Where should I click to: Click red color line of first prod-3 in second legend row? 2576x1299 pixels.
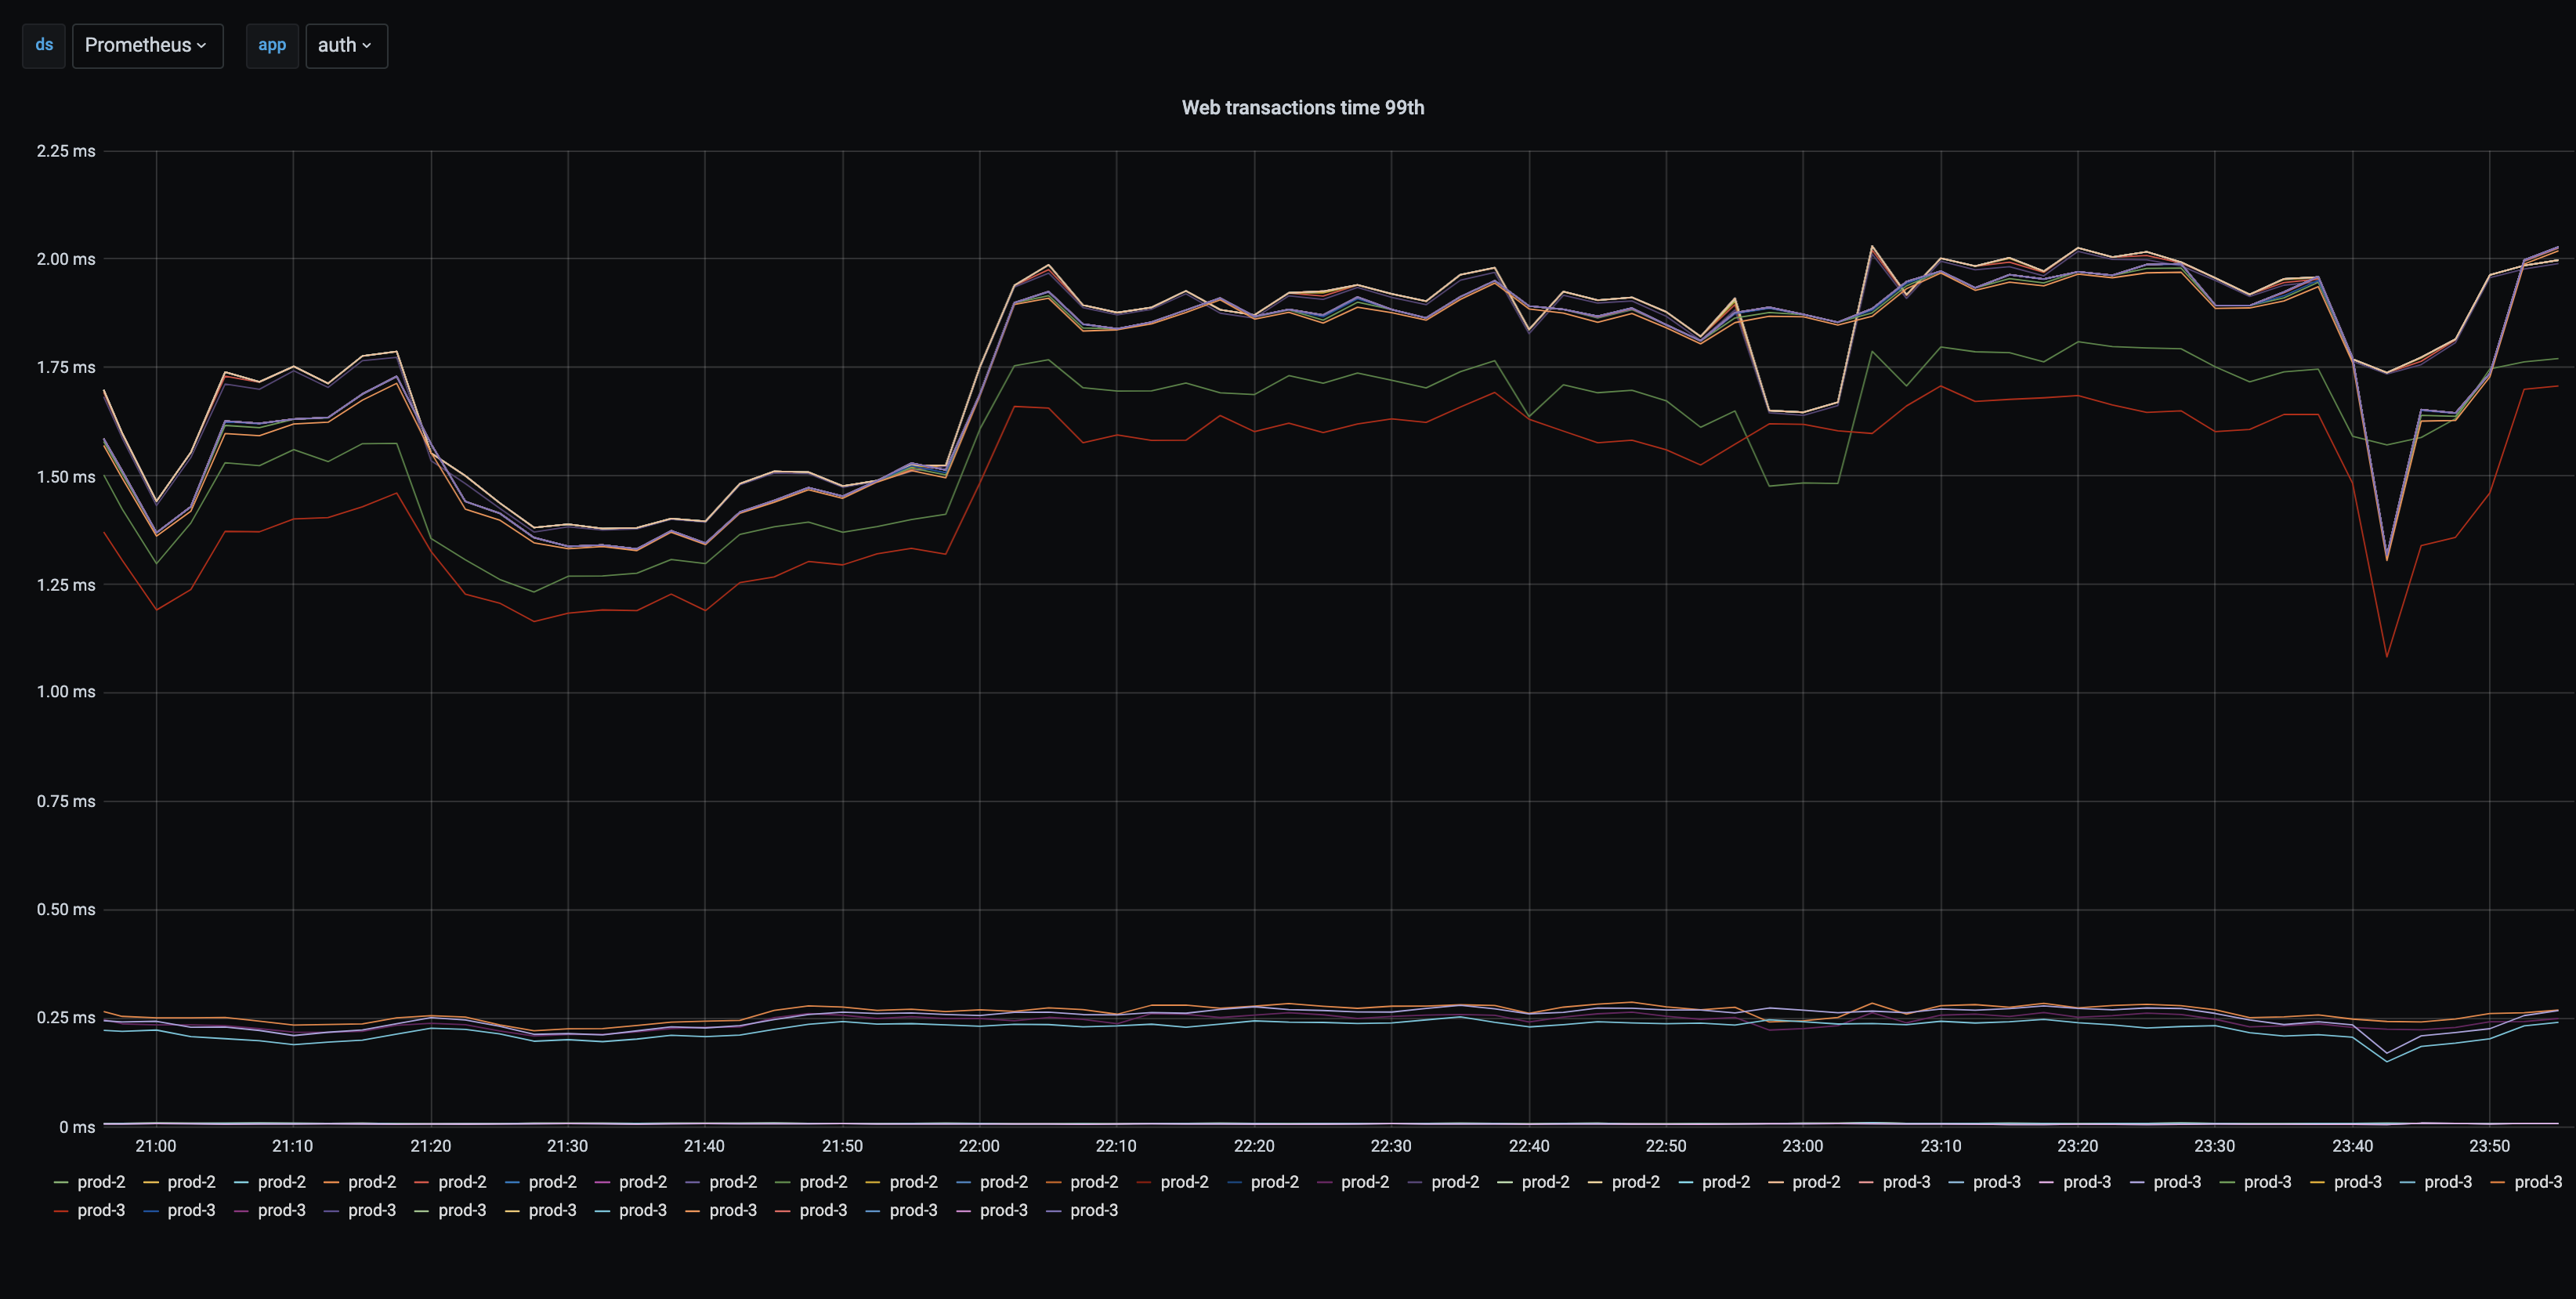point(61,1211)
